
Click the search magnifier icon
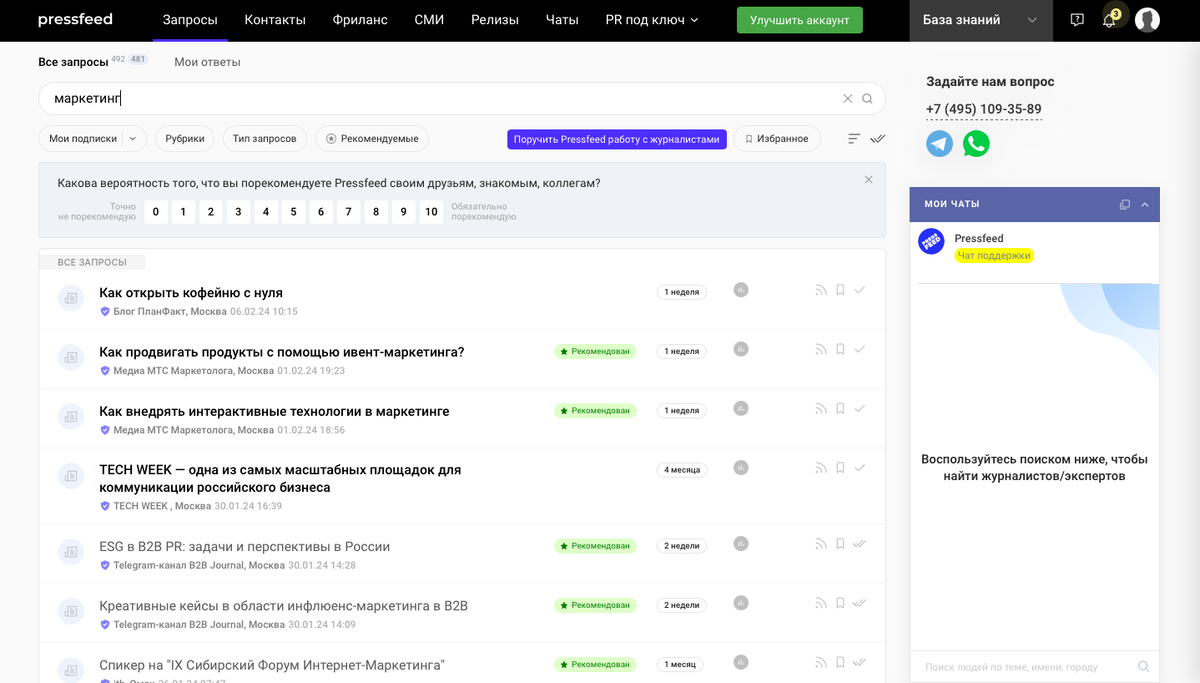[x=868, y=99]
